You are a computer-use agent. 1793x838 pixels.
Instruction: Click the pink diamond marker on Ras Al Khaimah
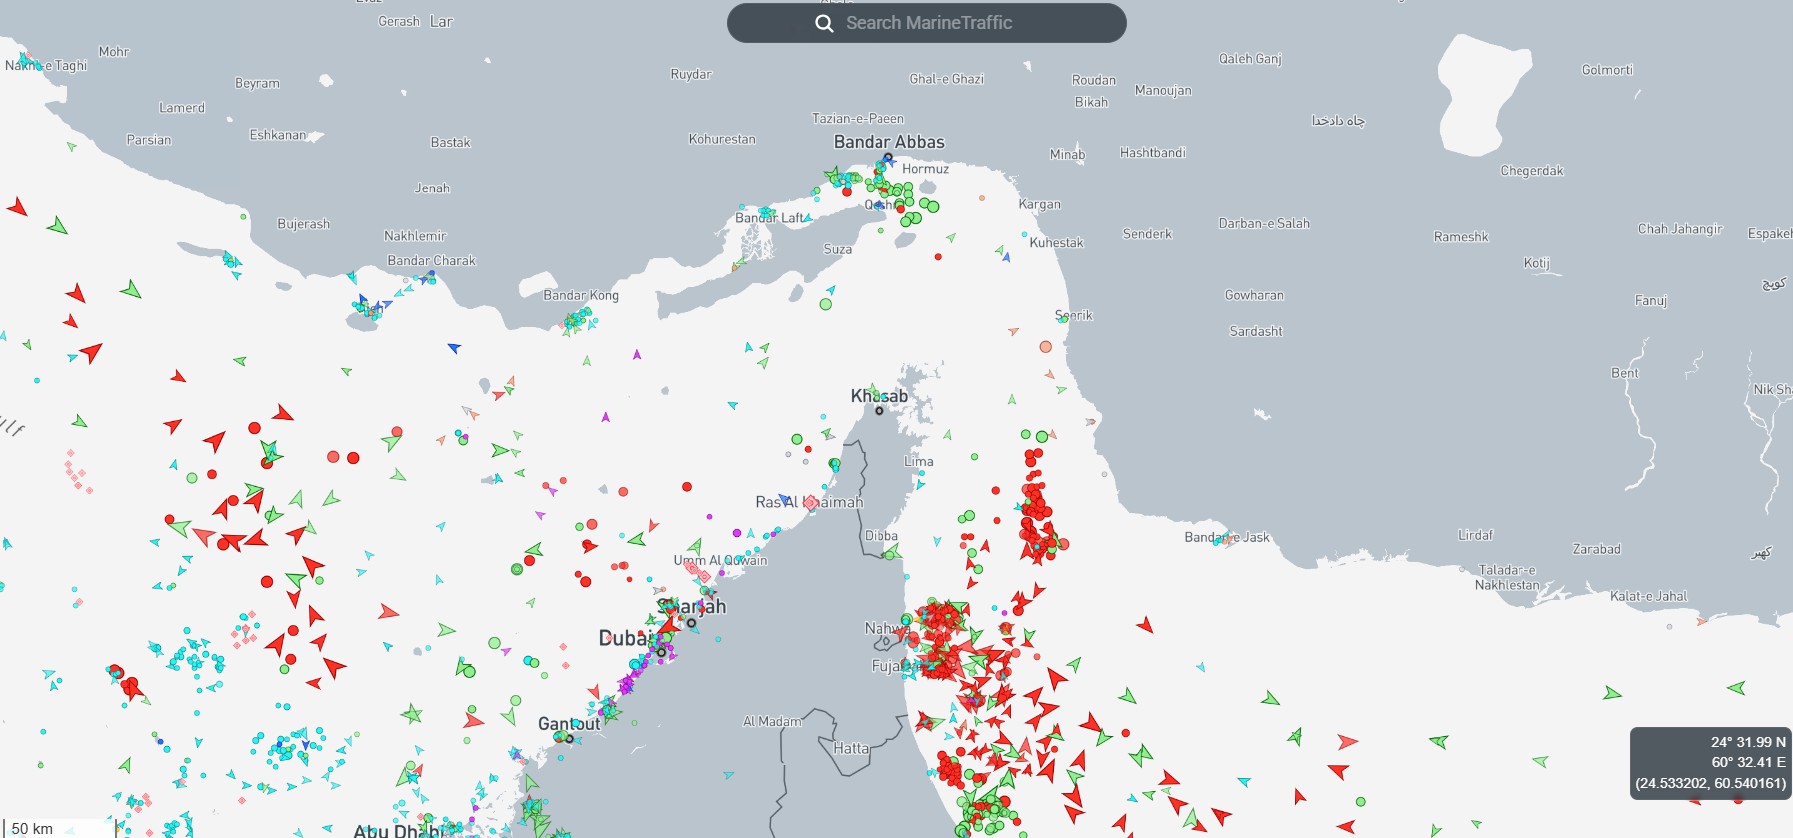(x=811, y=503)
